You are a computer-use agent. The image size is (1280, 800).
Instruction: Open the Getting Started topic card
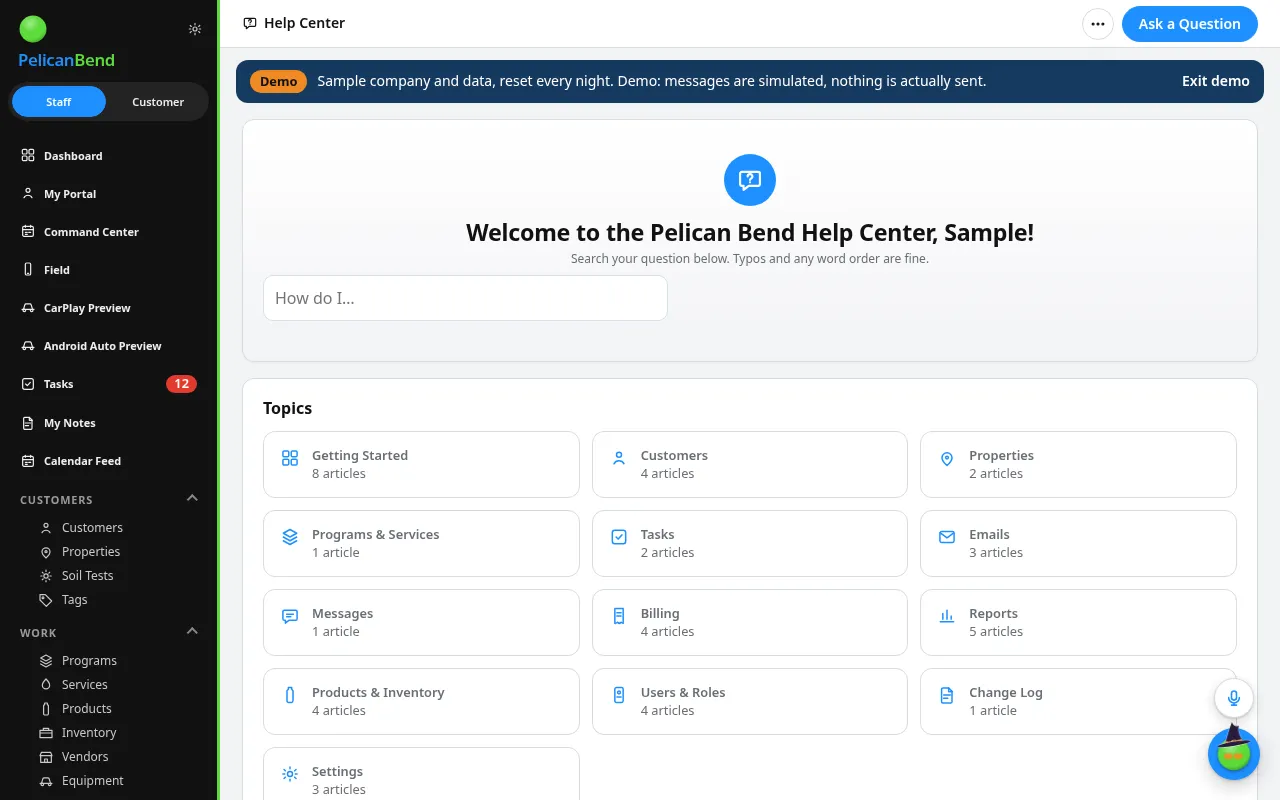421,464
